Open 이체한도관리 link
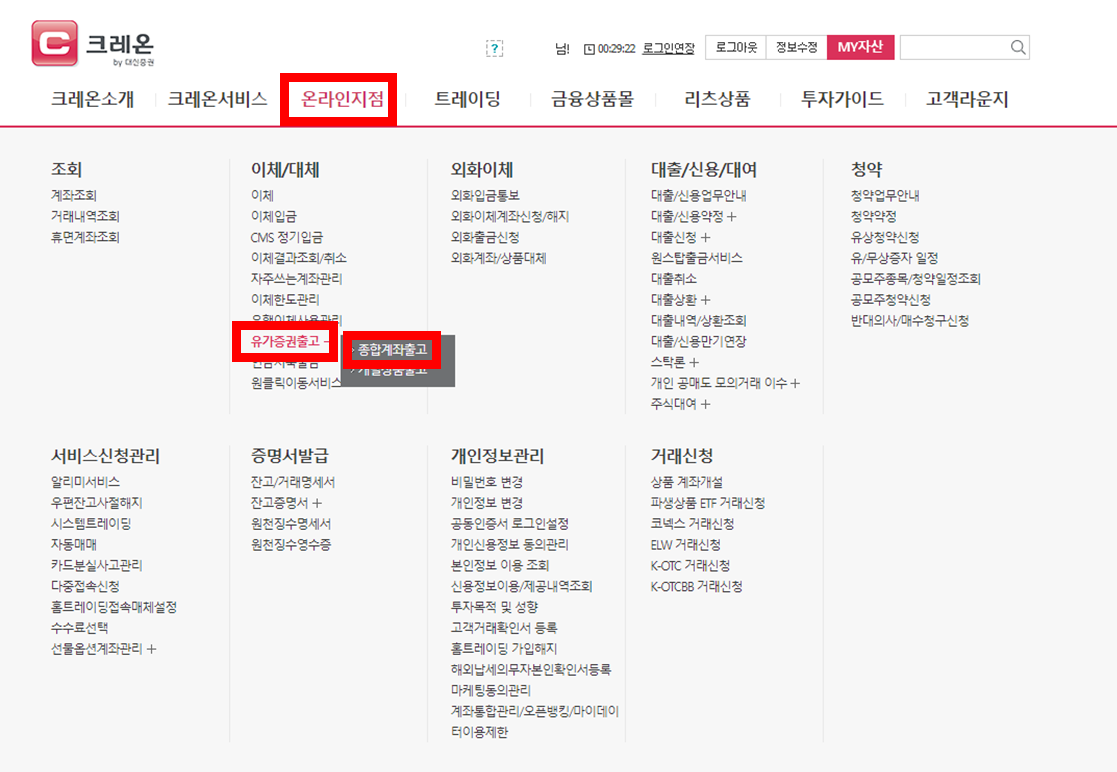Screen dimensions: 1117x772 [285, 300]
